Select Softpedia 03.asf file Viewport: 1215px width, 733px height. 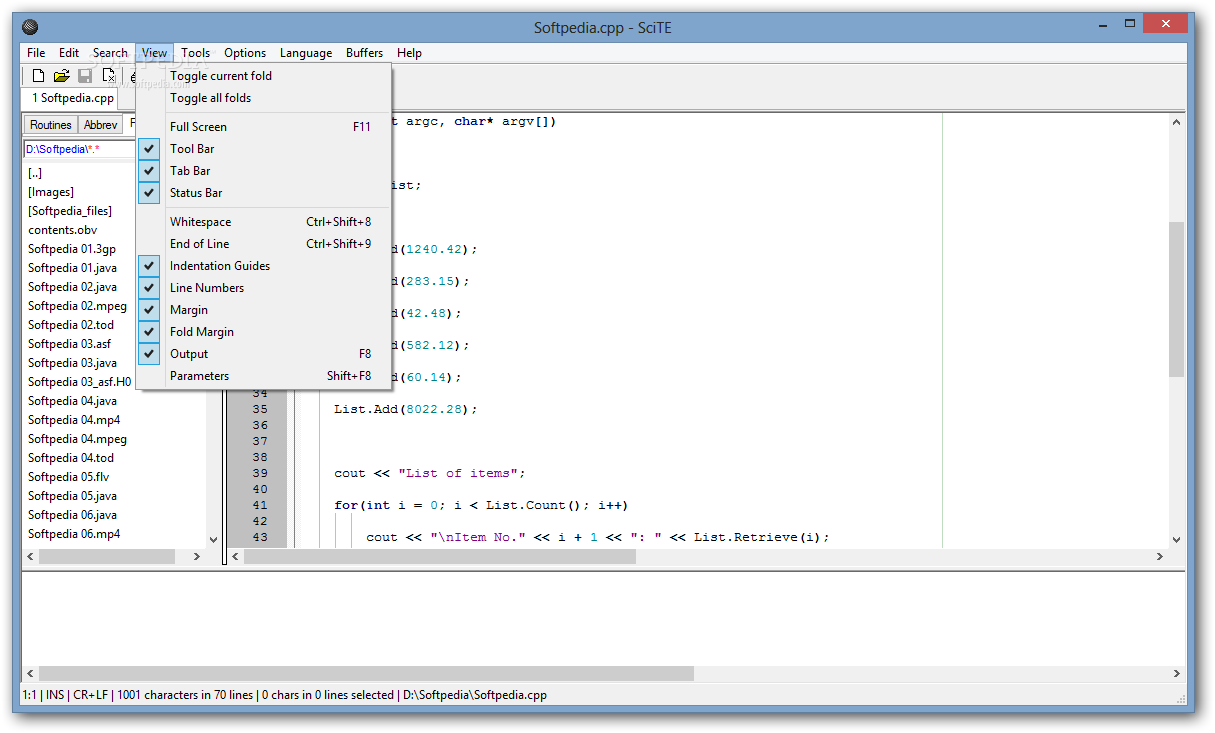coord(69,344)
